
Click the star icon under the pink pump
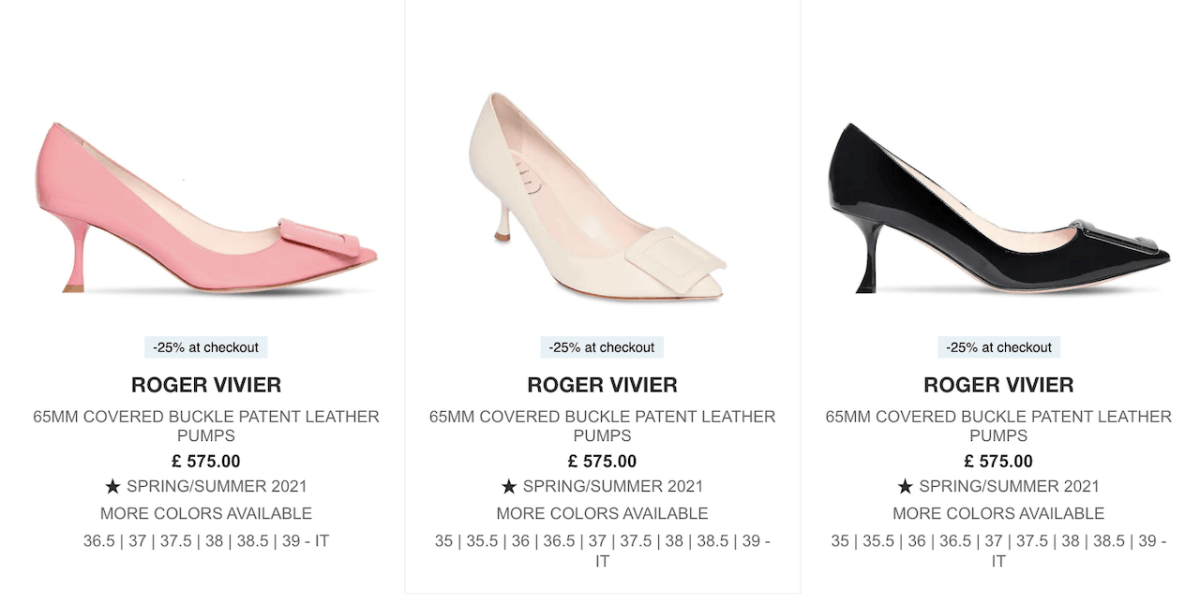pos(113,487)
